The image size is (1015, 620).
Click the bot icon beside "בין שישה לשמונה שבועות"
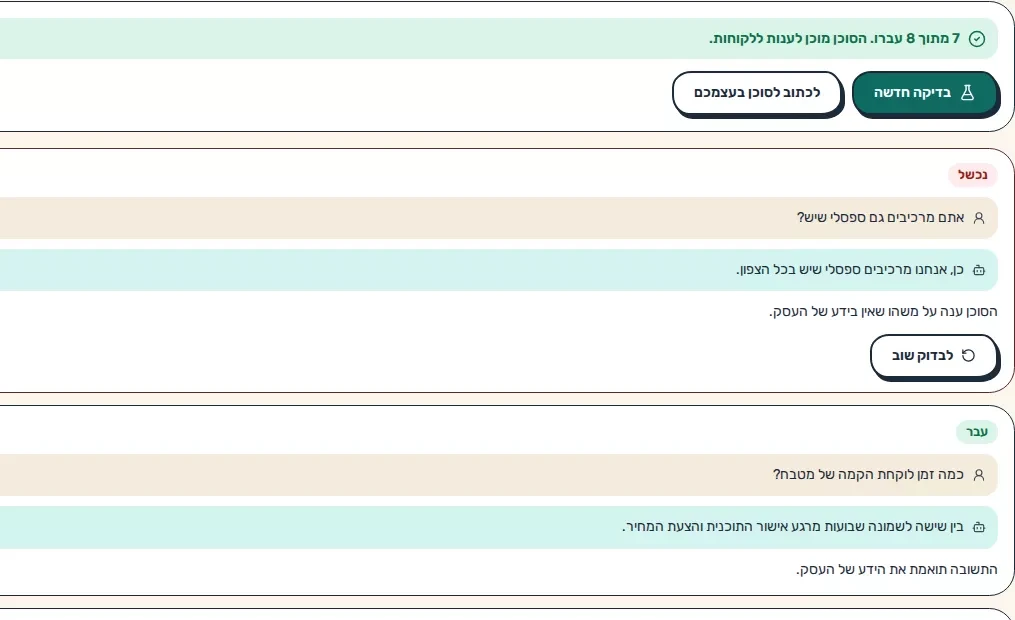[979, 527]
